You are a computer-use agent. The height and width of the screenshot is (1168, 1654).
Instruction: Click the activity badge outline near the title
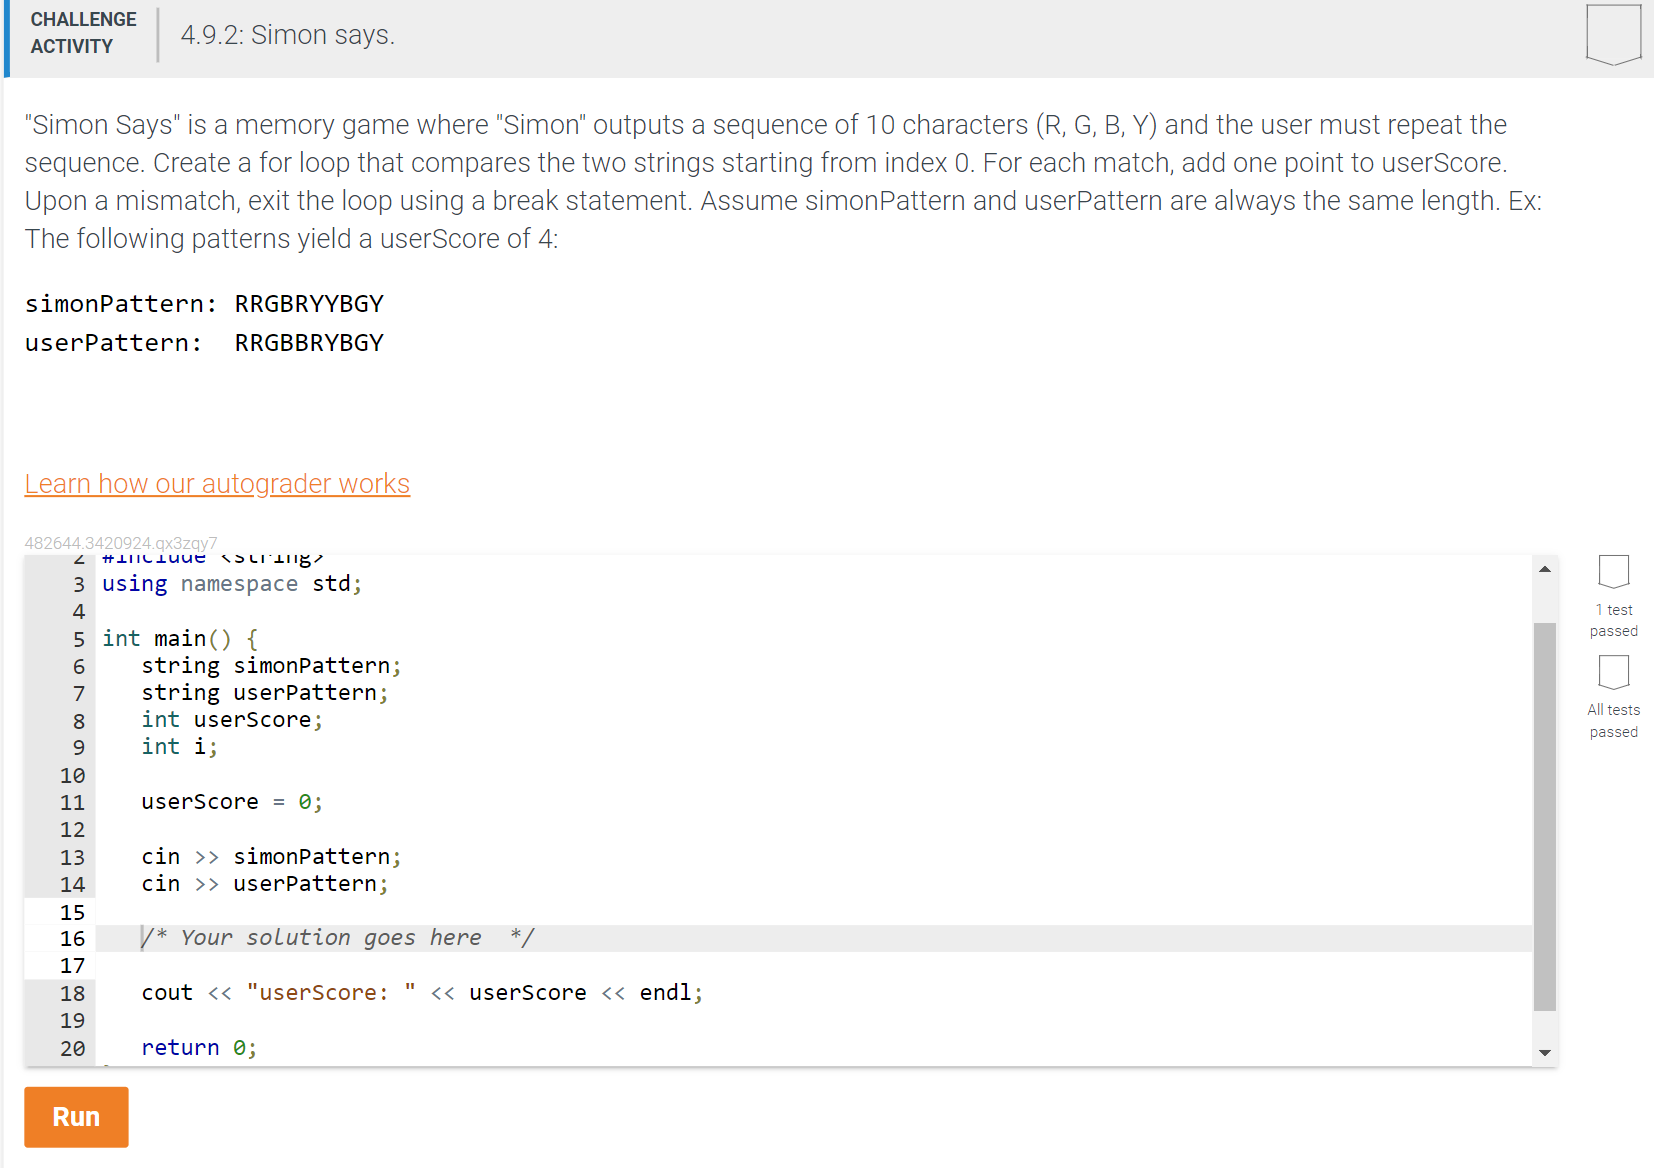tap(1613, 33)
